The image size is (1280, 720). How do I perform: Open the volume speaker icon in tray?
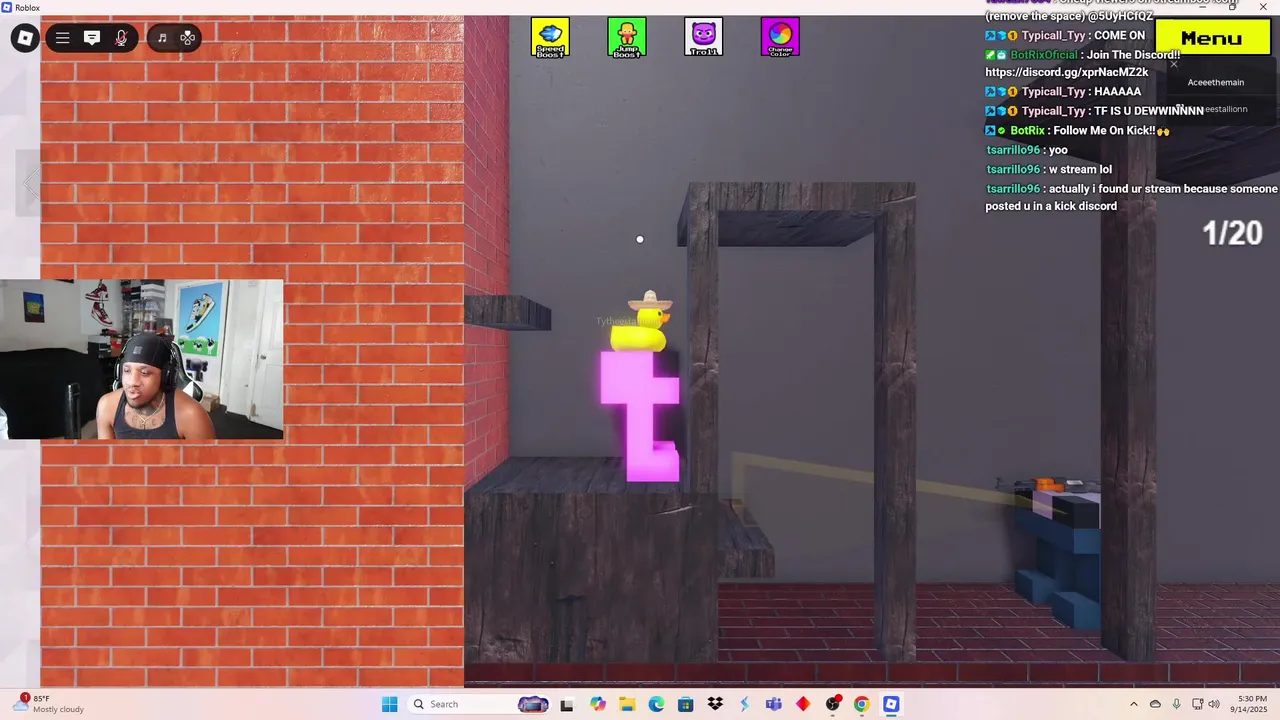1214,704
